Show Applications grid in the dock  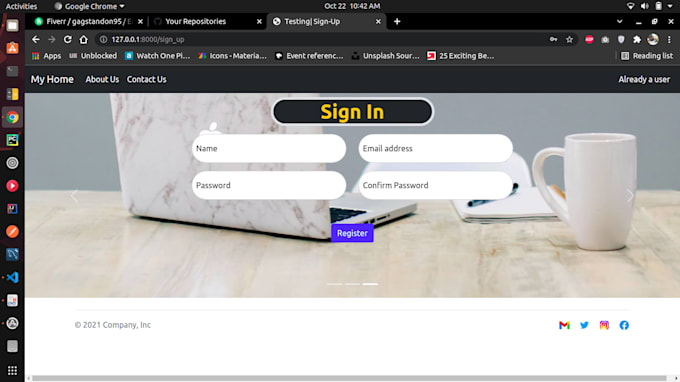click(x=12, y=370)
